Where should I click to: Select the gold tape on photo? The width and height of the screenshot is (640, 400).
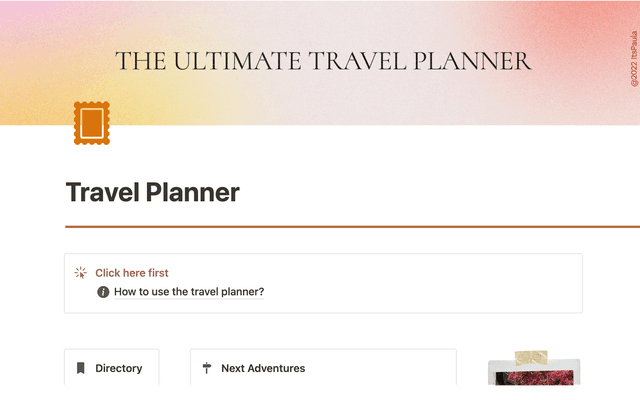point(531,359)
